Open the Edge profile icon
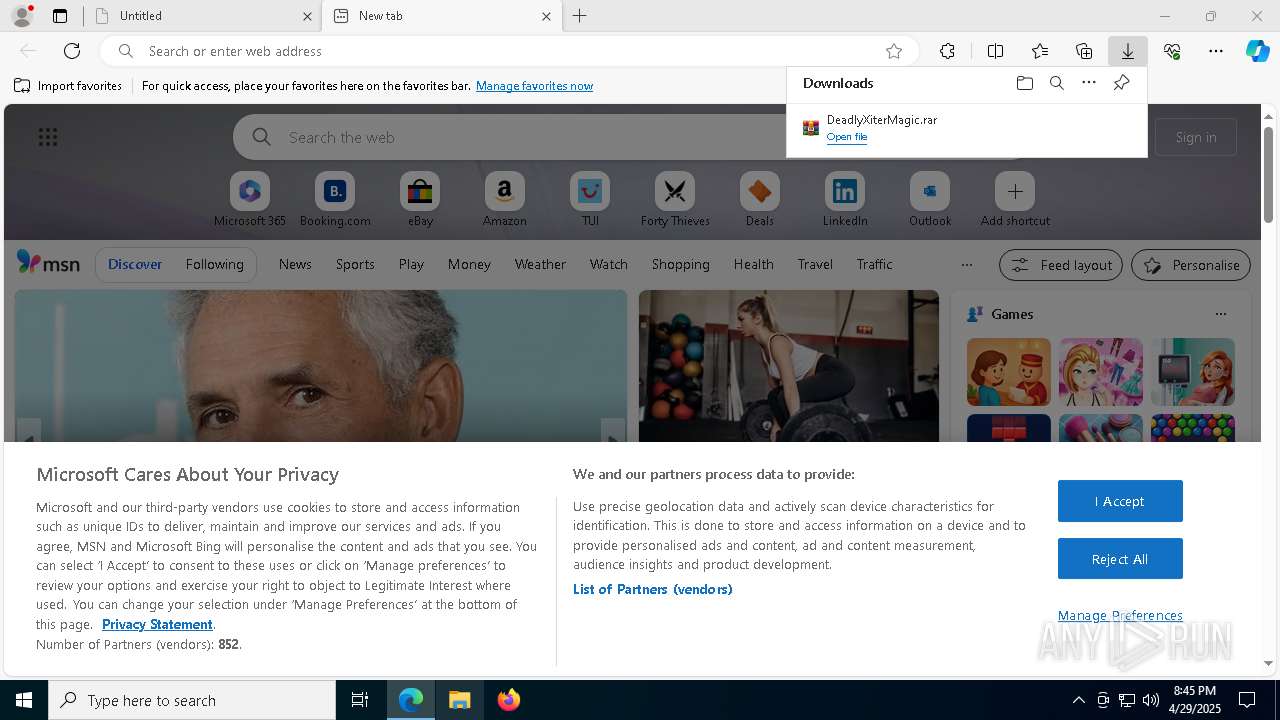 (22, 16)
